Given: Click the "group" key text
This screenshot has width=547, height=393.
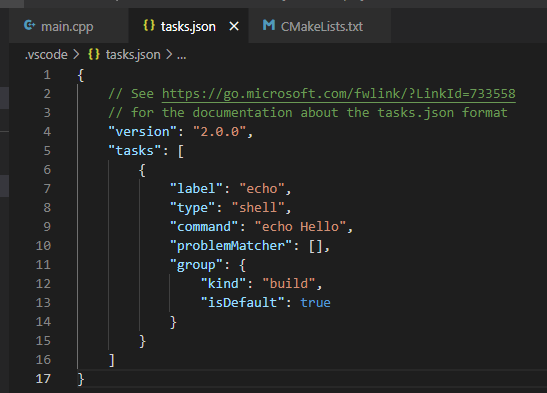Looking at the screenshot, I should (196, 265).
